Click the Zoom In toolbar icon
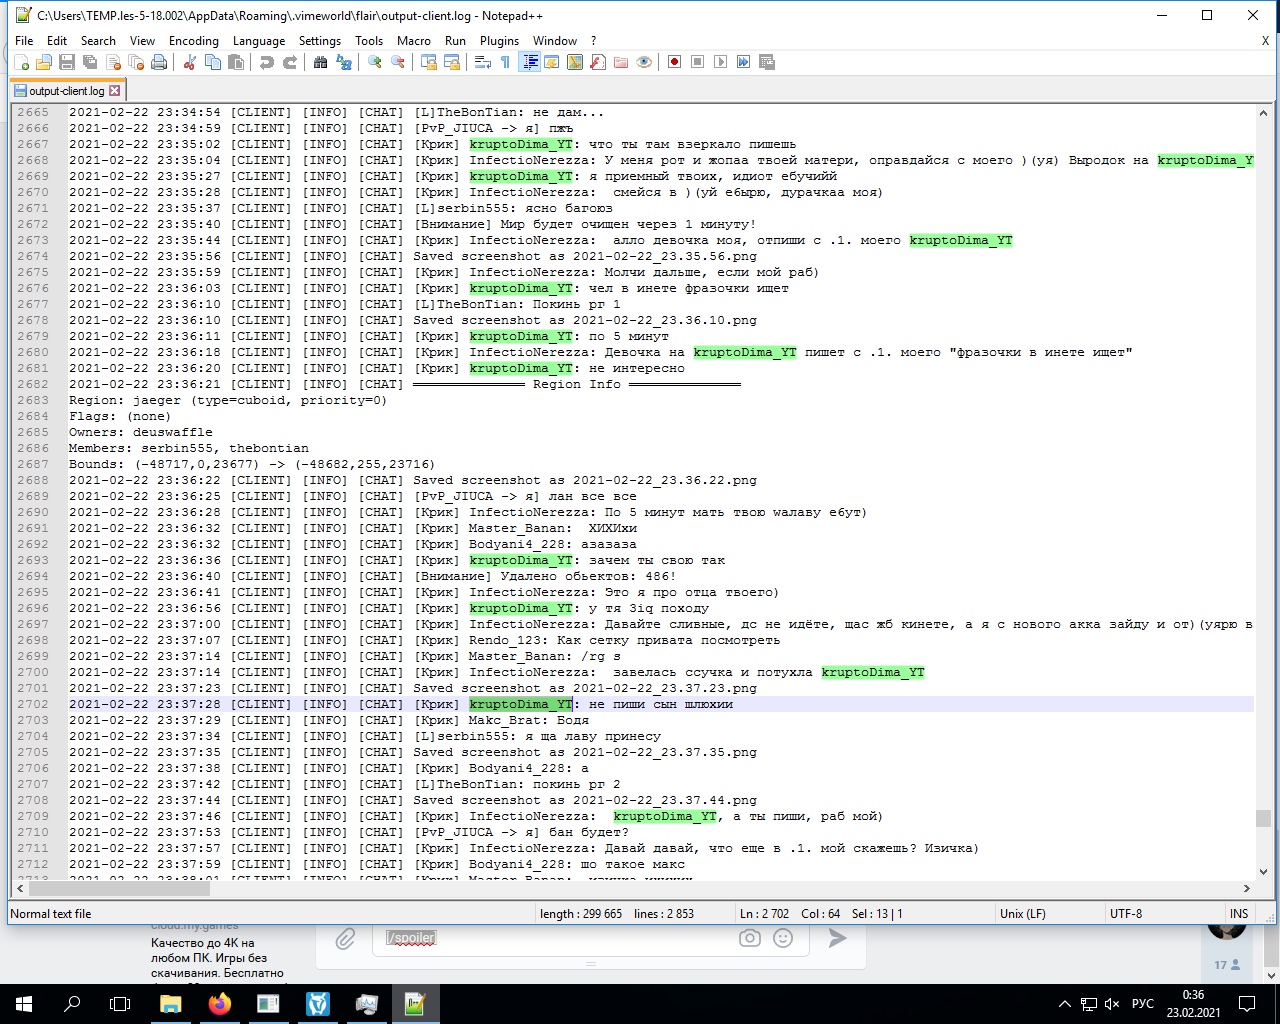 375,62
